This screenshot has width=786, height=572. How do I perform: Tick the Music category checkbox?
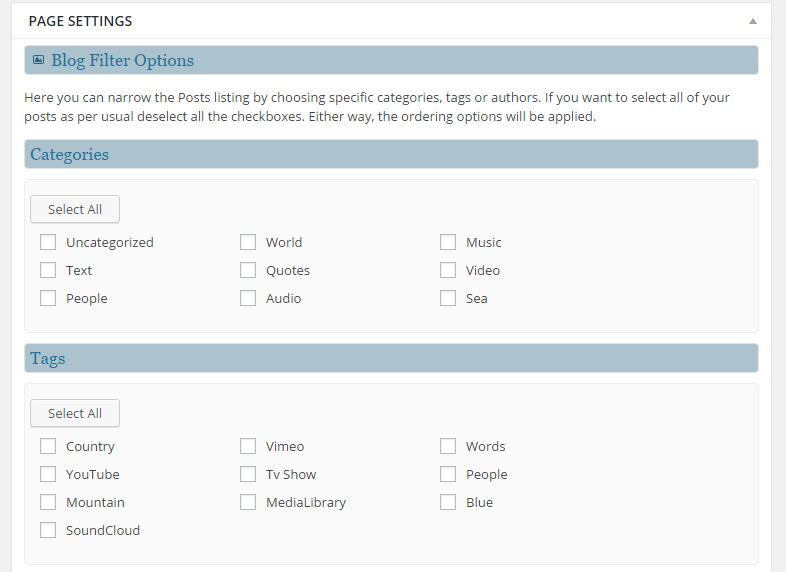point(448,242)
